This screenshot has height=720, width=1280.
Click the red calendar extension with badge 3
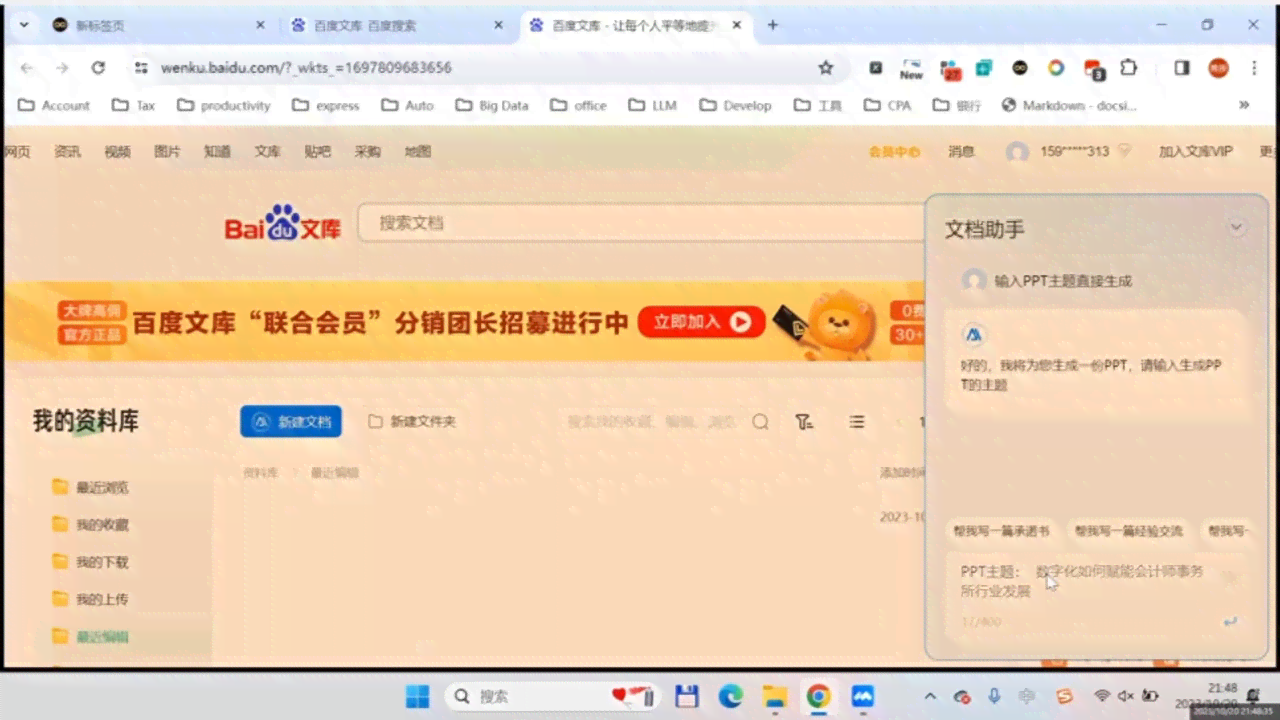pos(1093,69)
